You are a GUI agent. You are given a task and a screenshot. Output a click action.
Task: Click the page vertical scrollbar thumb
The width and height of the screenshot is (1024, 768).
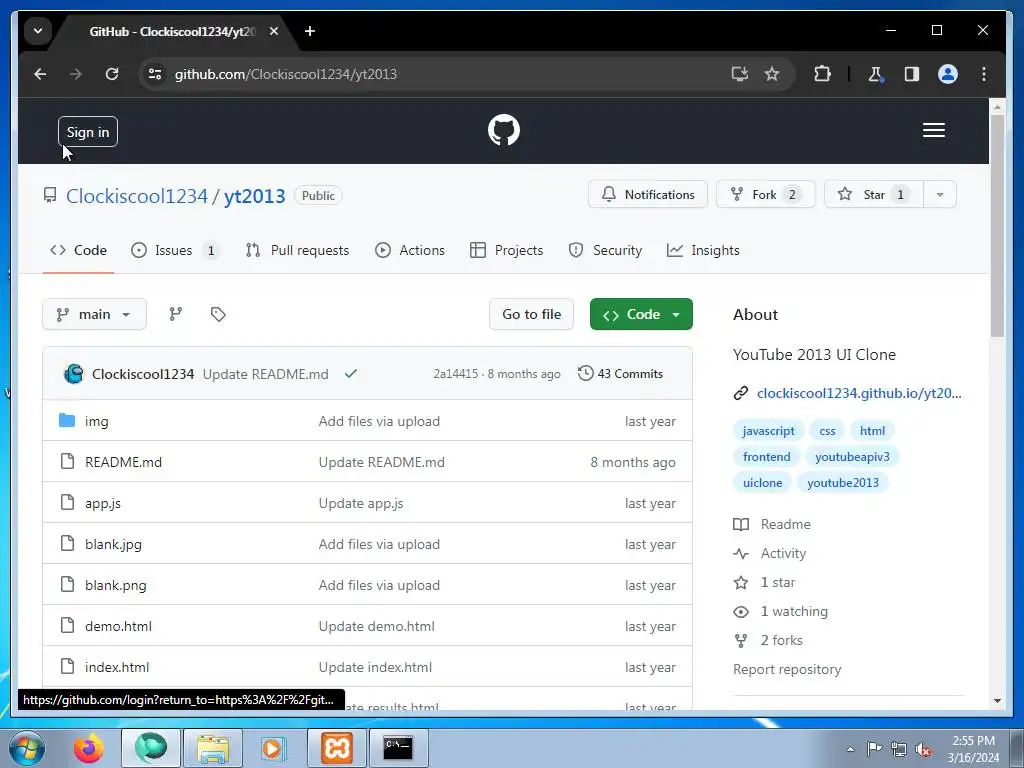(x=997, y=225)
